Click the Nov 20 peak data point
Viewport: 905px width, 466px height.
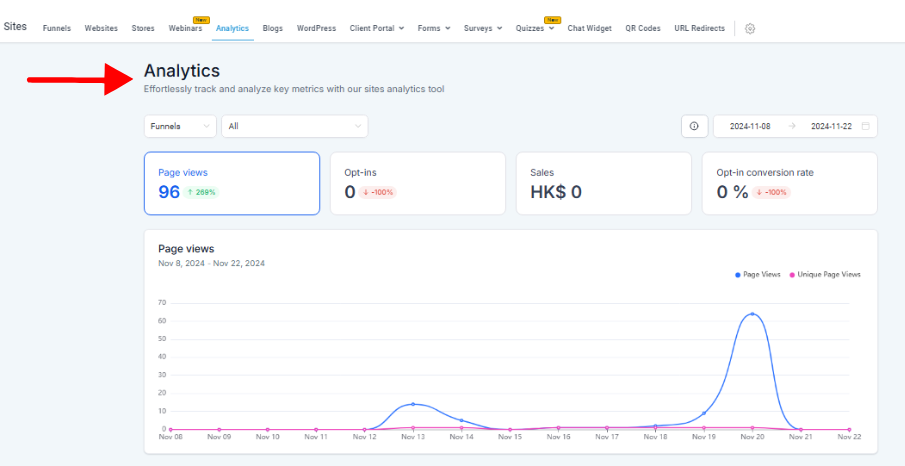click(752, 314)
